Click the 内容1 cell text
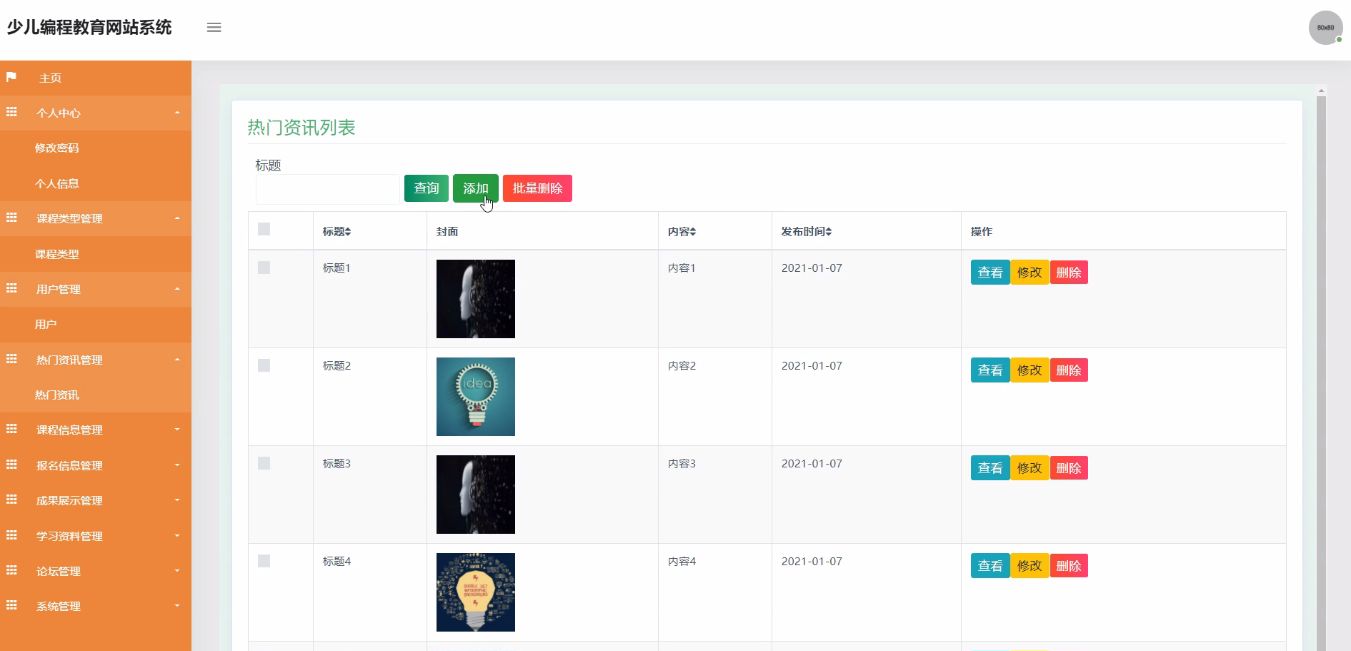 click(x=682, y=268)
